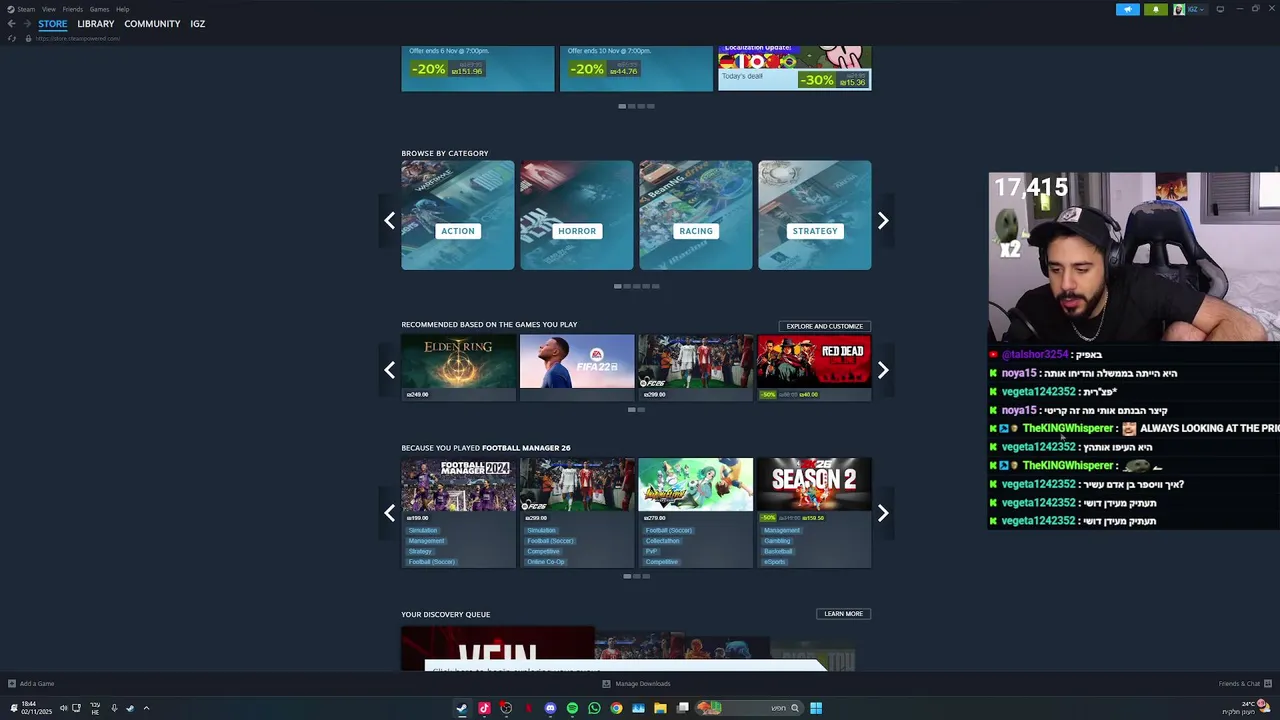This screenshot has height=720, width=1280.
Task: Open the RACING category
Action: [696, 215]
